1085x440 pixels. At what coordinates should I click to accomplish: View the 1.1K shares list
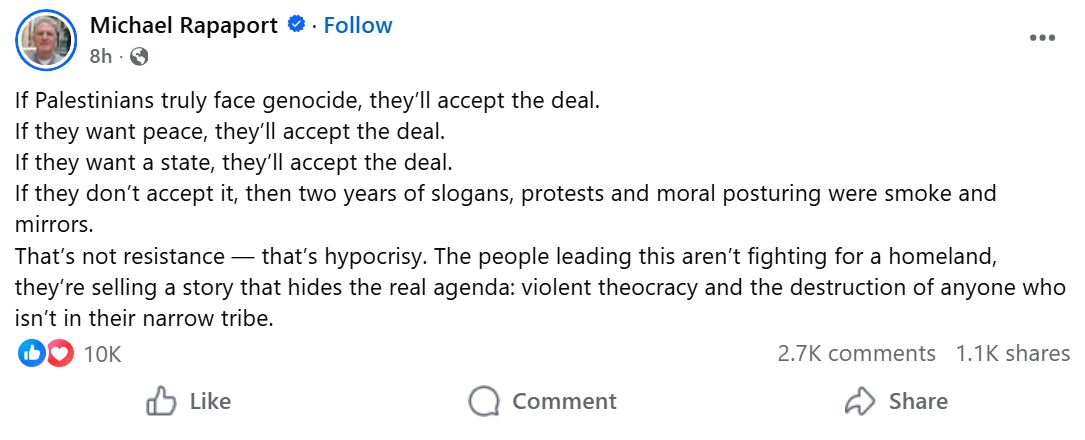click(1012, 353)
